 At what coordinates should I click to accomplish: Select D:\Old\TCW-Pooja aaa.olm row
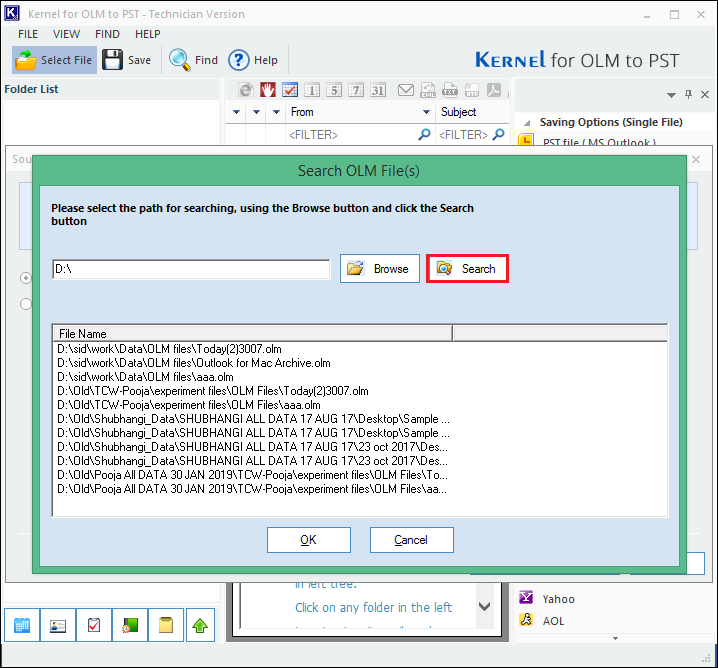pyautogui.click(x=189, y=405)
